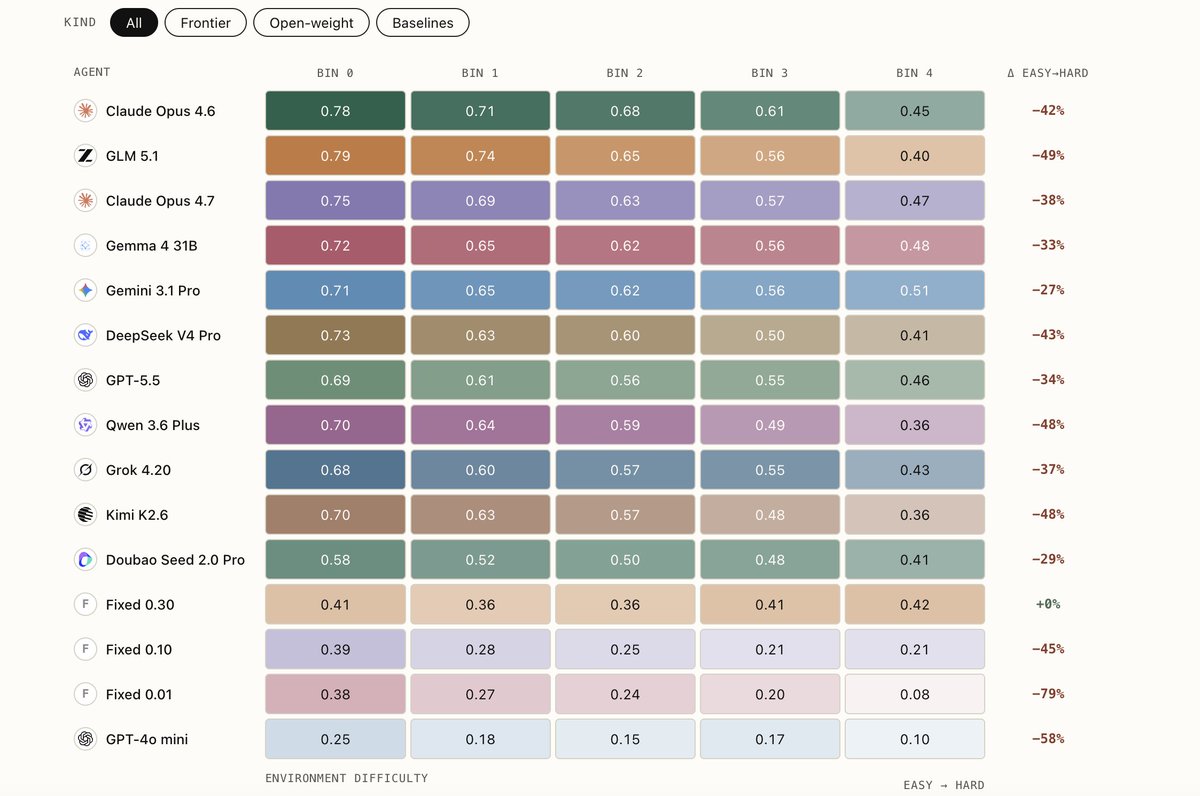Click the −27% delta for Gemini 3.1 Pro

1048,291
